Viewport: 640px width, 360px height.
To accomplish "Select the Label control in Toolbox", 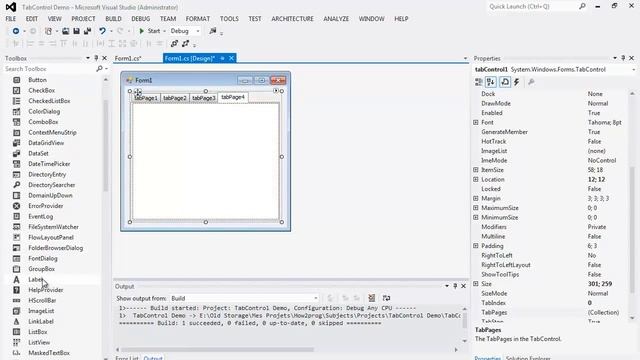I will click(x=36, y=280).
